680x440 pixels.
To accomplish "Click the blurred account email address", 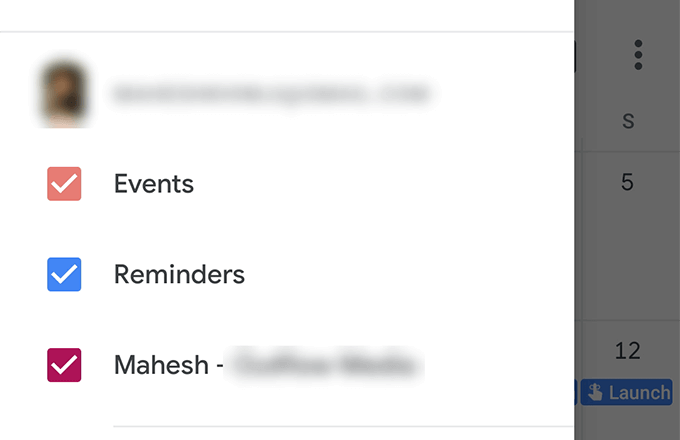I will 270,95.
